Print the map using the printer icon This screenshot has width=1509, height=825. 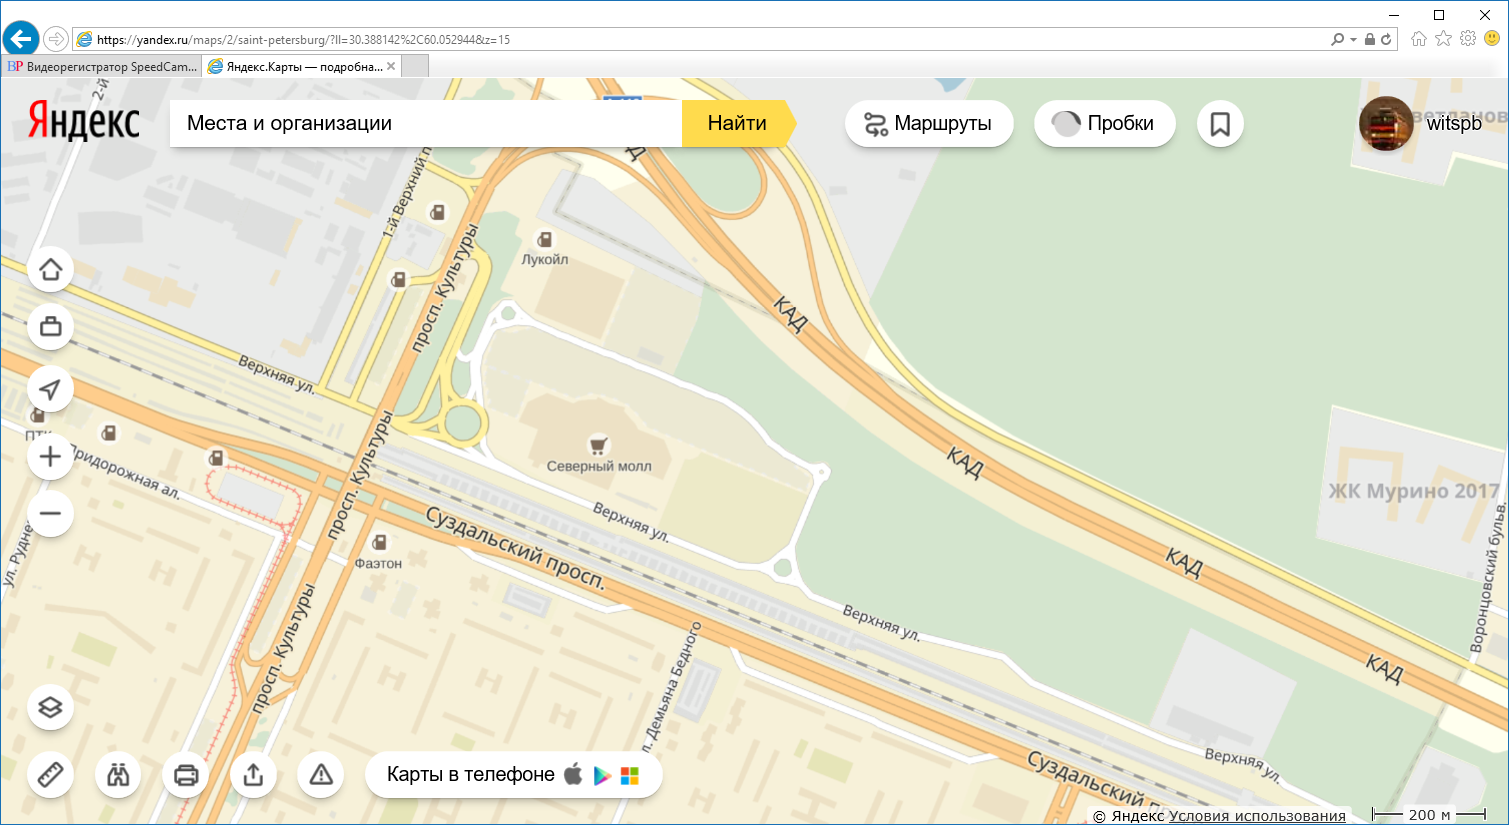click(x=186, y=775)
